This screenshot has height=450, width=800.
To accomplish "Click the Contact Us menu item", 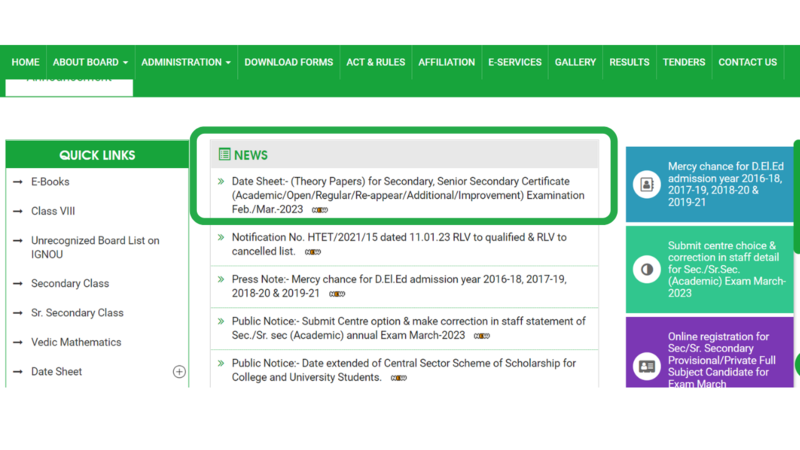I will (x=747, y=62).
